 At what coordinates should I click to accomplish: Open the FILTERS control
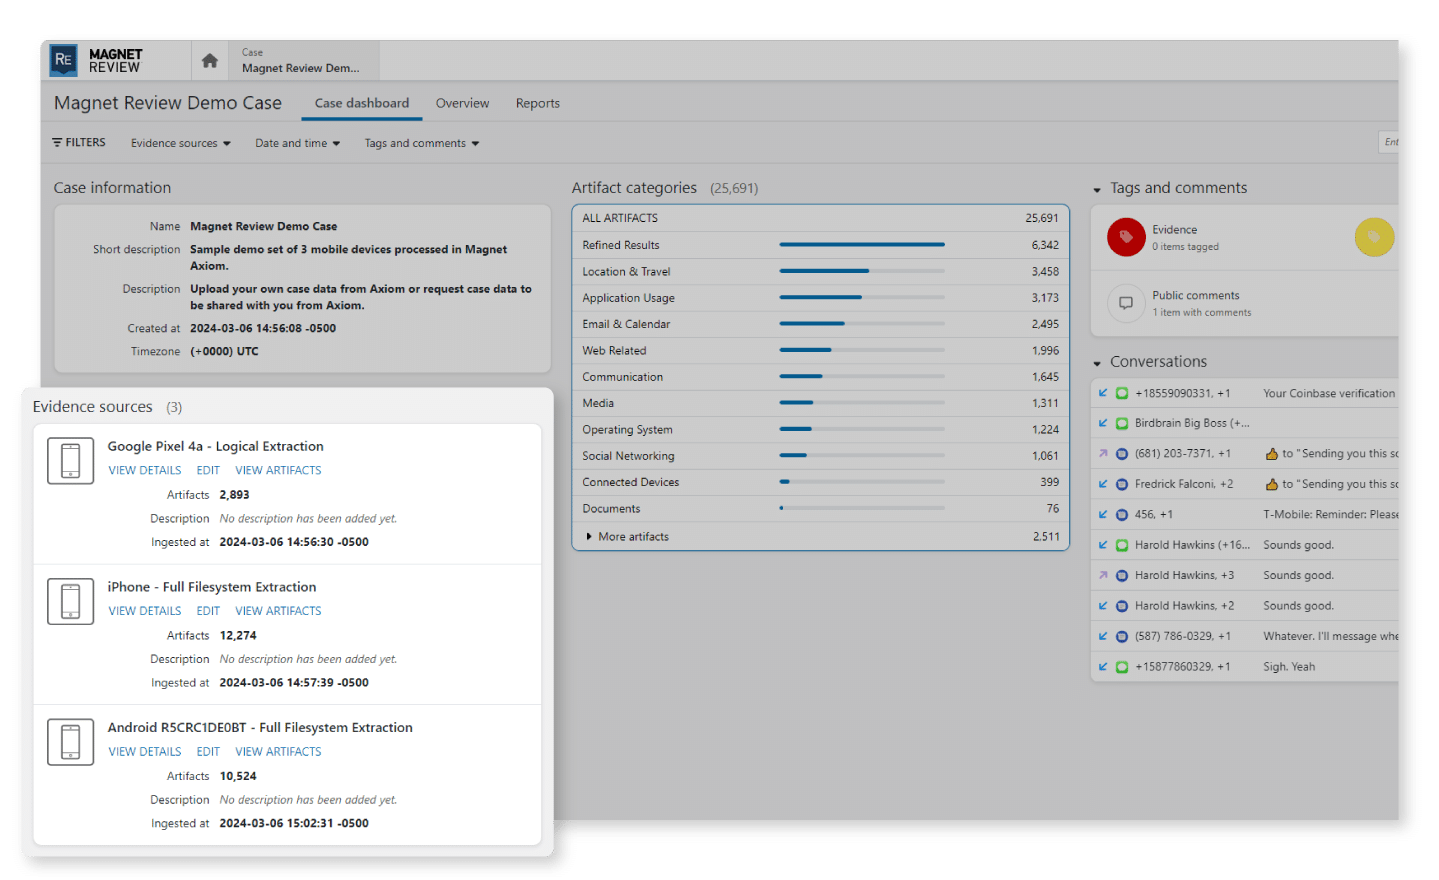(78, 142)
